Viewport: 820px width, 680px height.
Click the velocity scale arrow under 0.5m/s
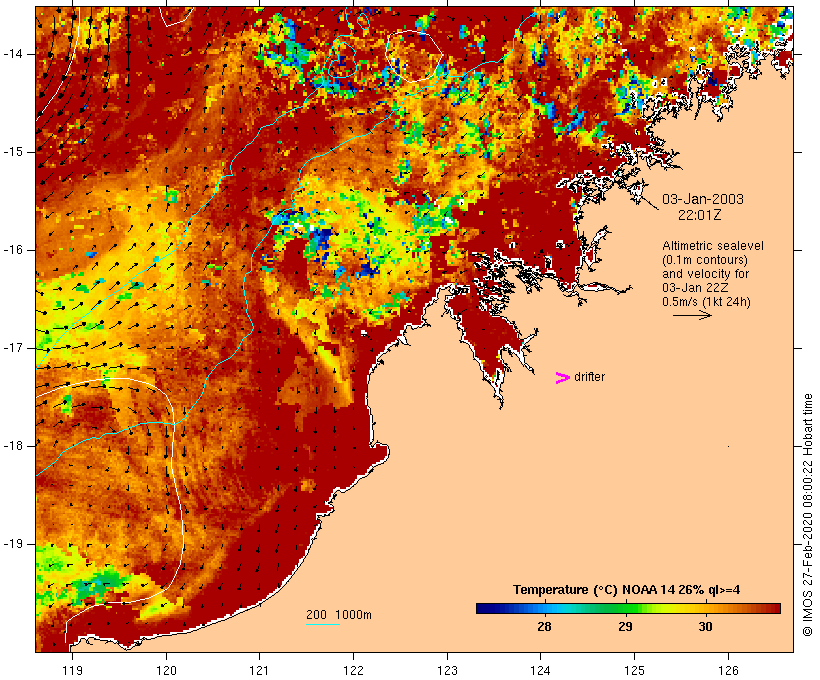[692, 315]
